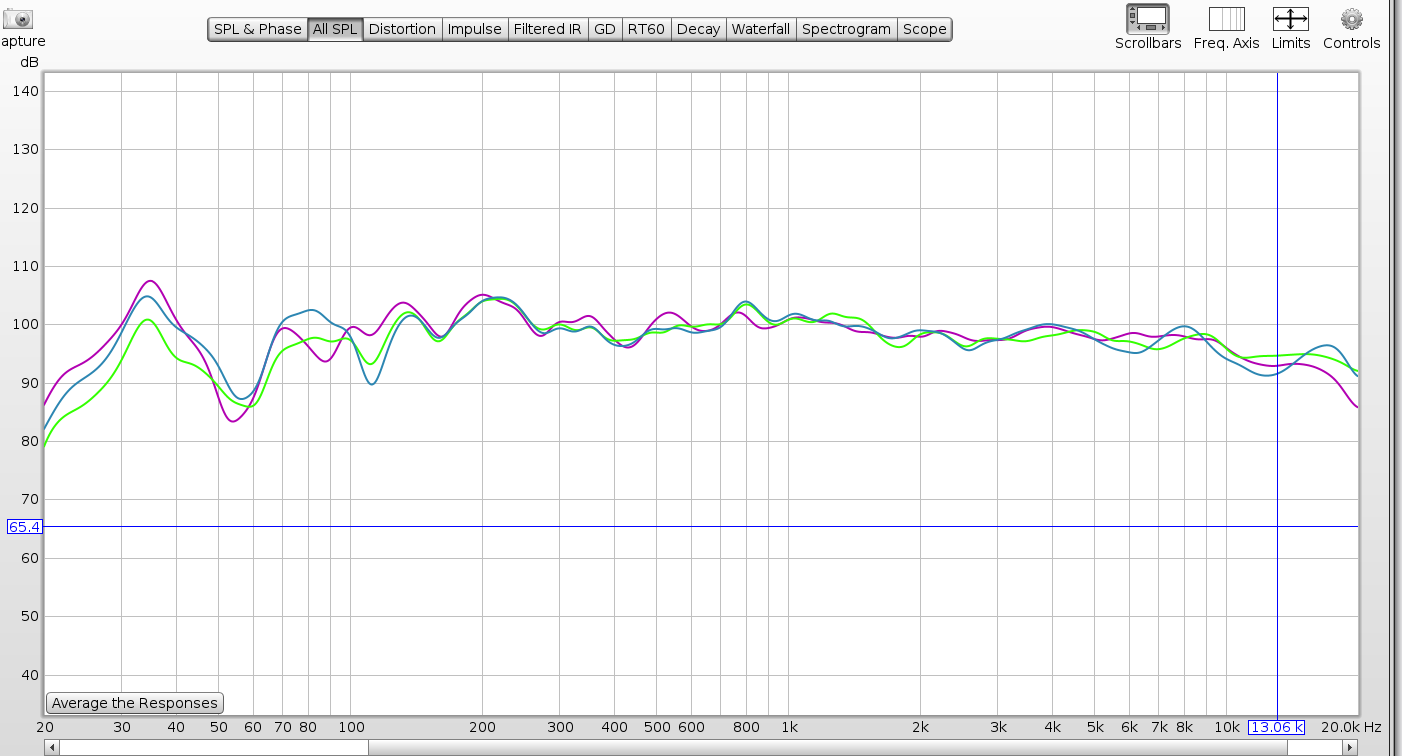Open the Distortion tab

tap(402, 29)
